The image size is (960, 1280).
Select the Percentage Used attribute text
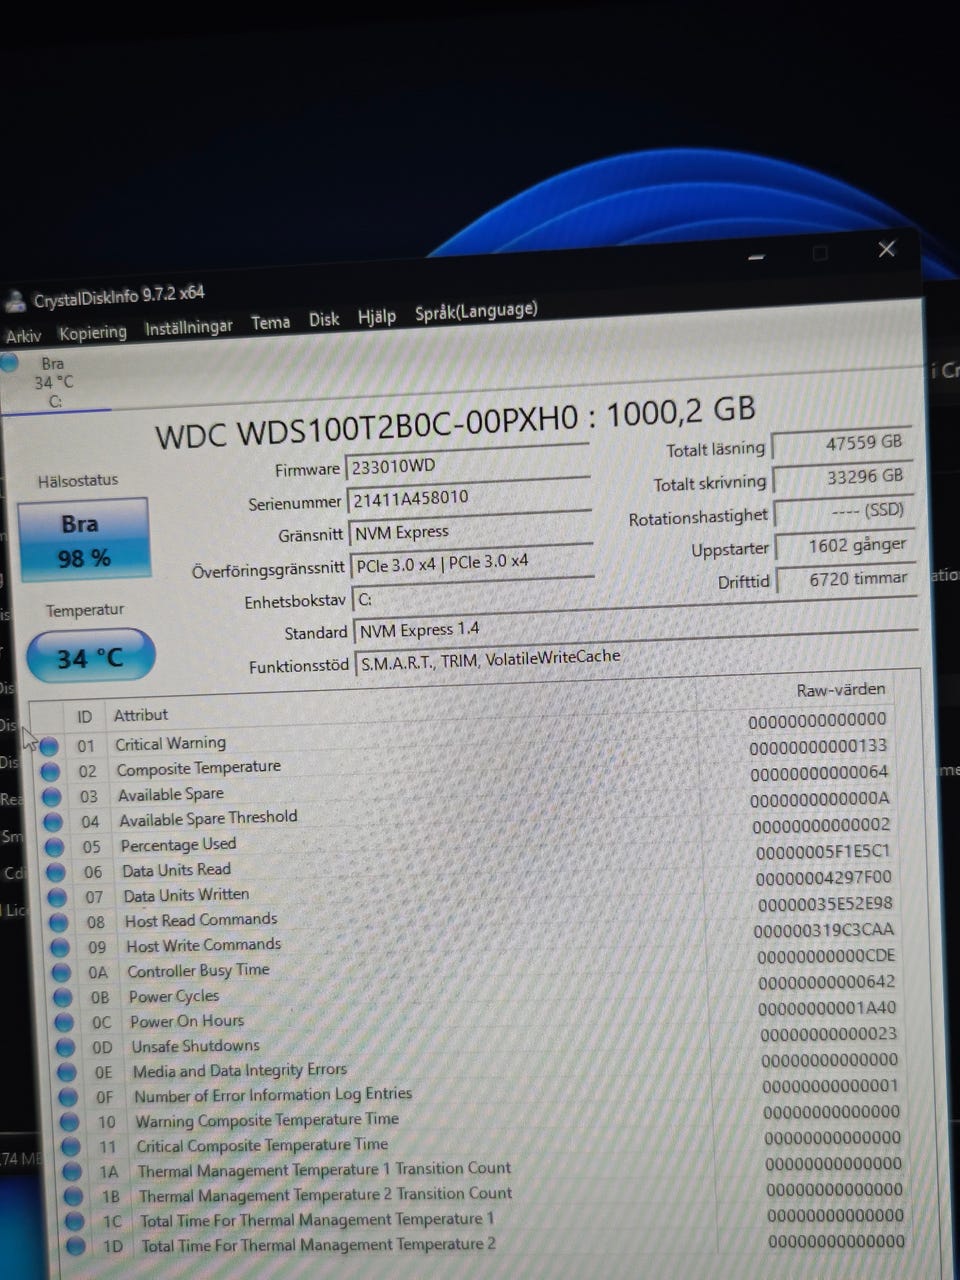(x=178, y=845)
